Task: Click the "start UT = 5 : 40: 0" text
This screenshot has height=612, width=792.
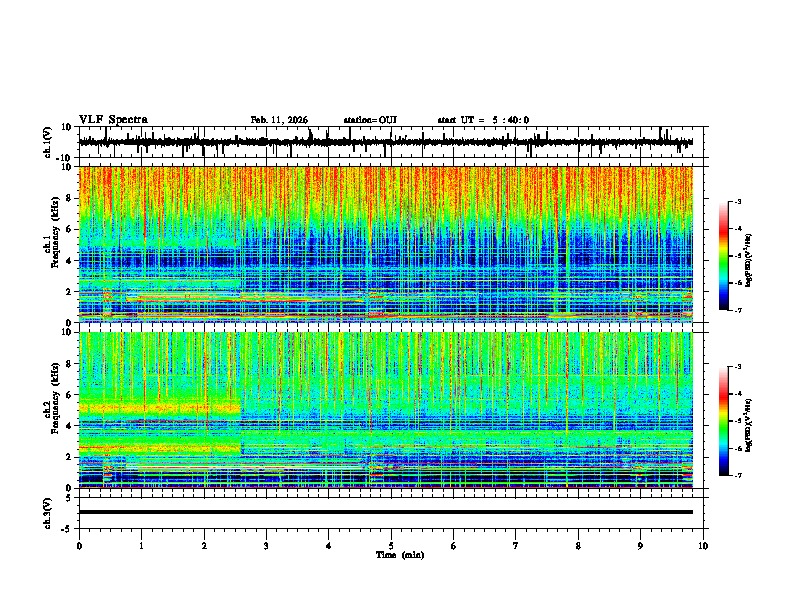Action: tap(483, 120)
